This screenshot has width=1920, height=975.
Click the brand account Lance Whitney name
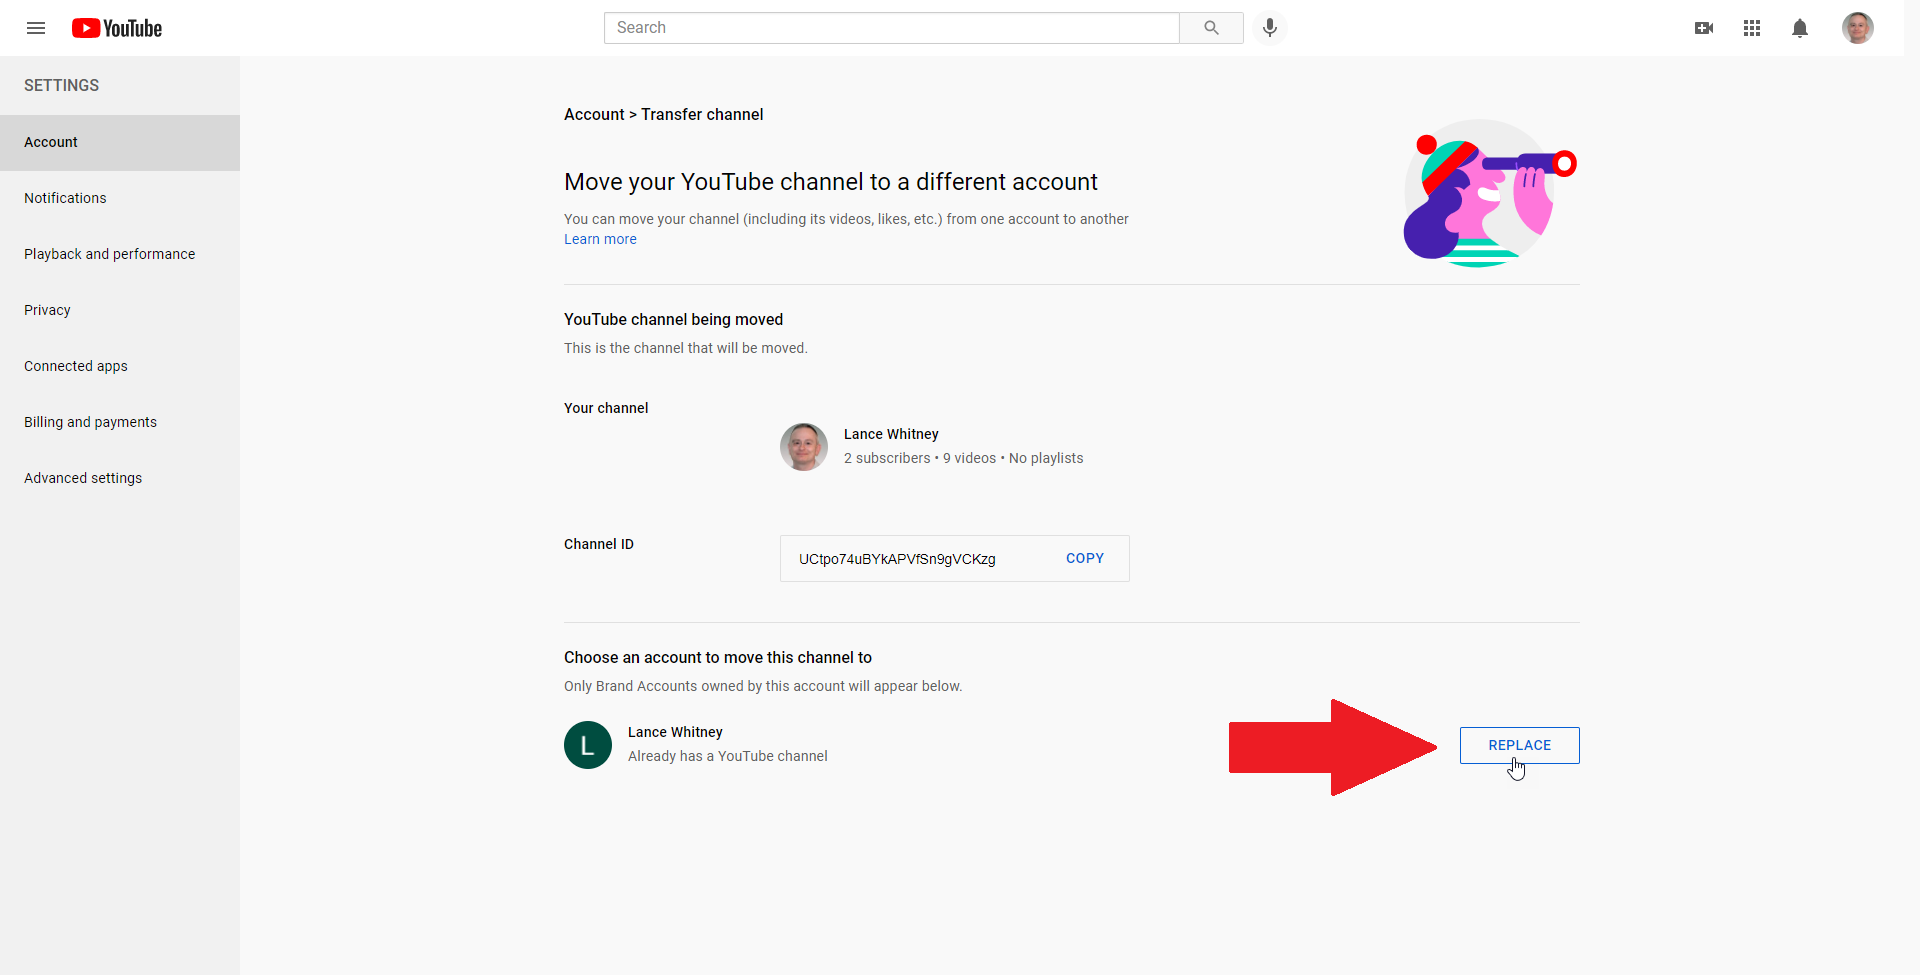675,732
